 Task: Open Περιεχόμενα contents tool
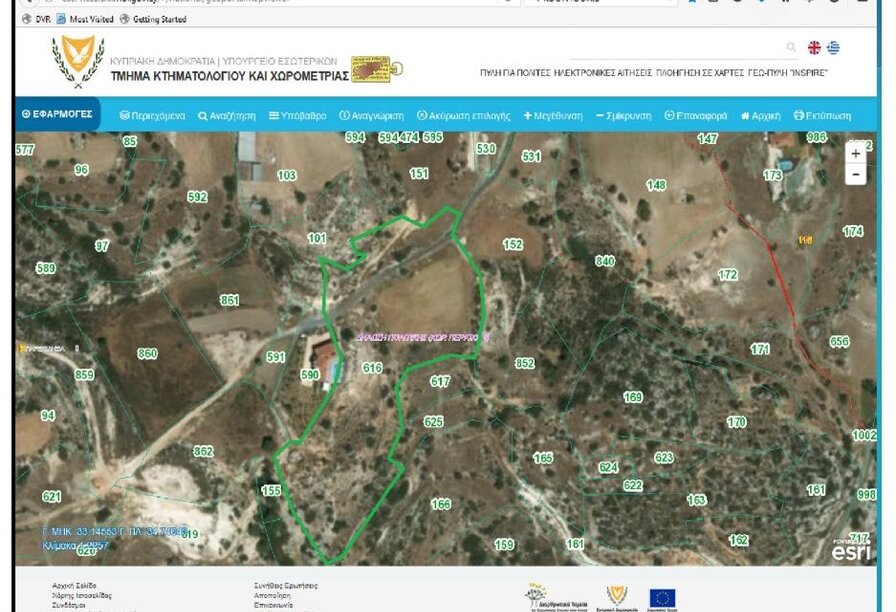(x=152, y=115)
